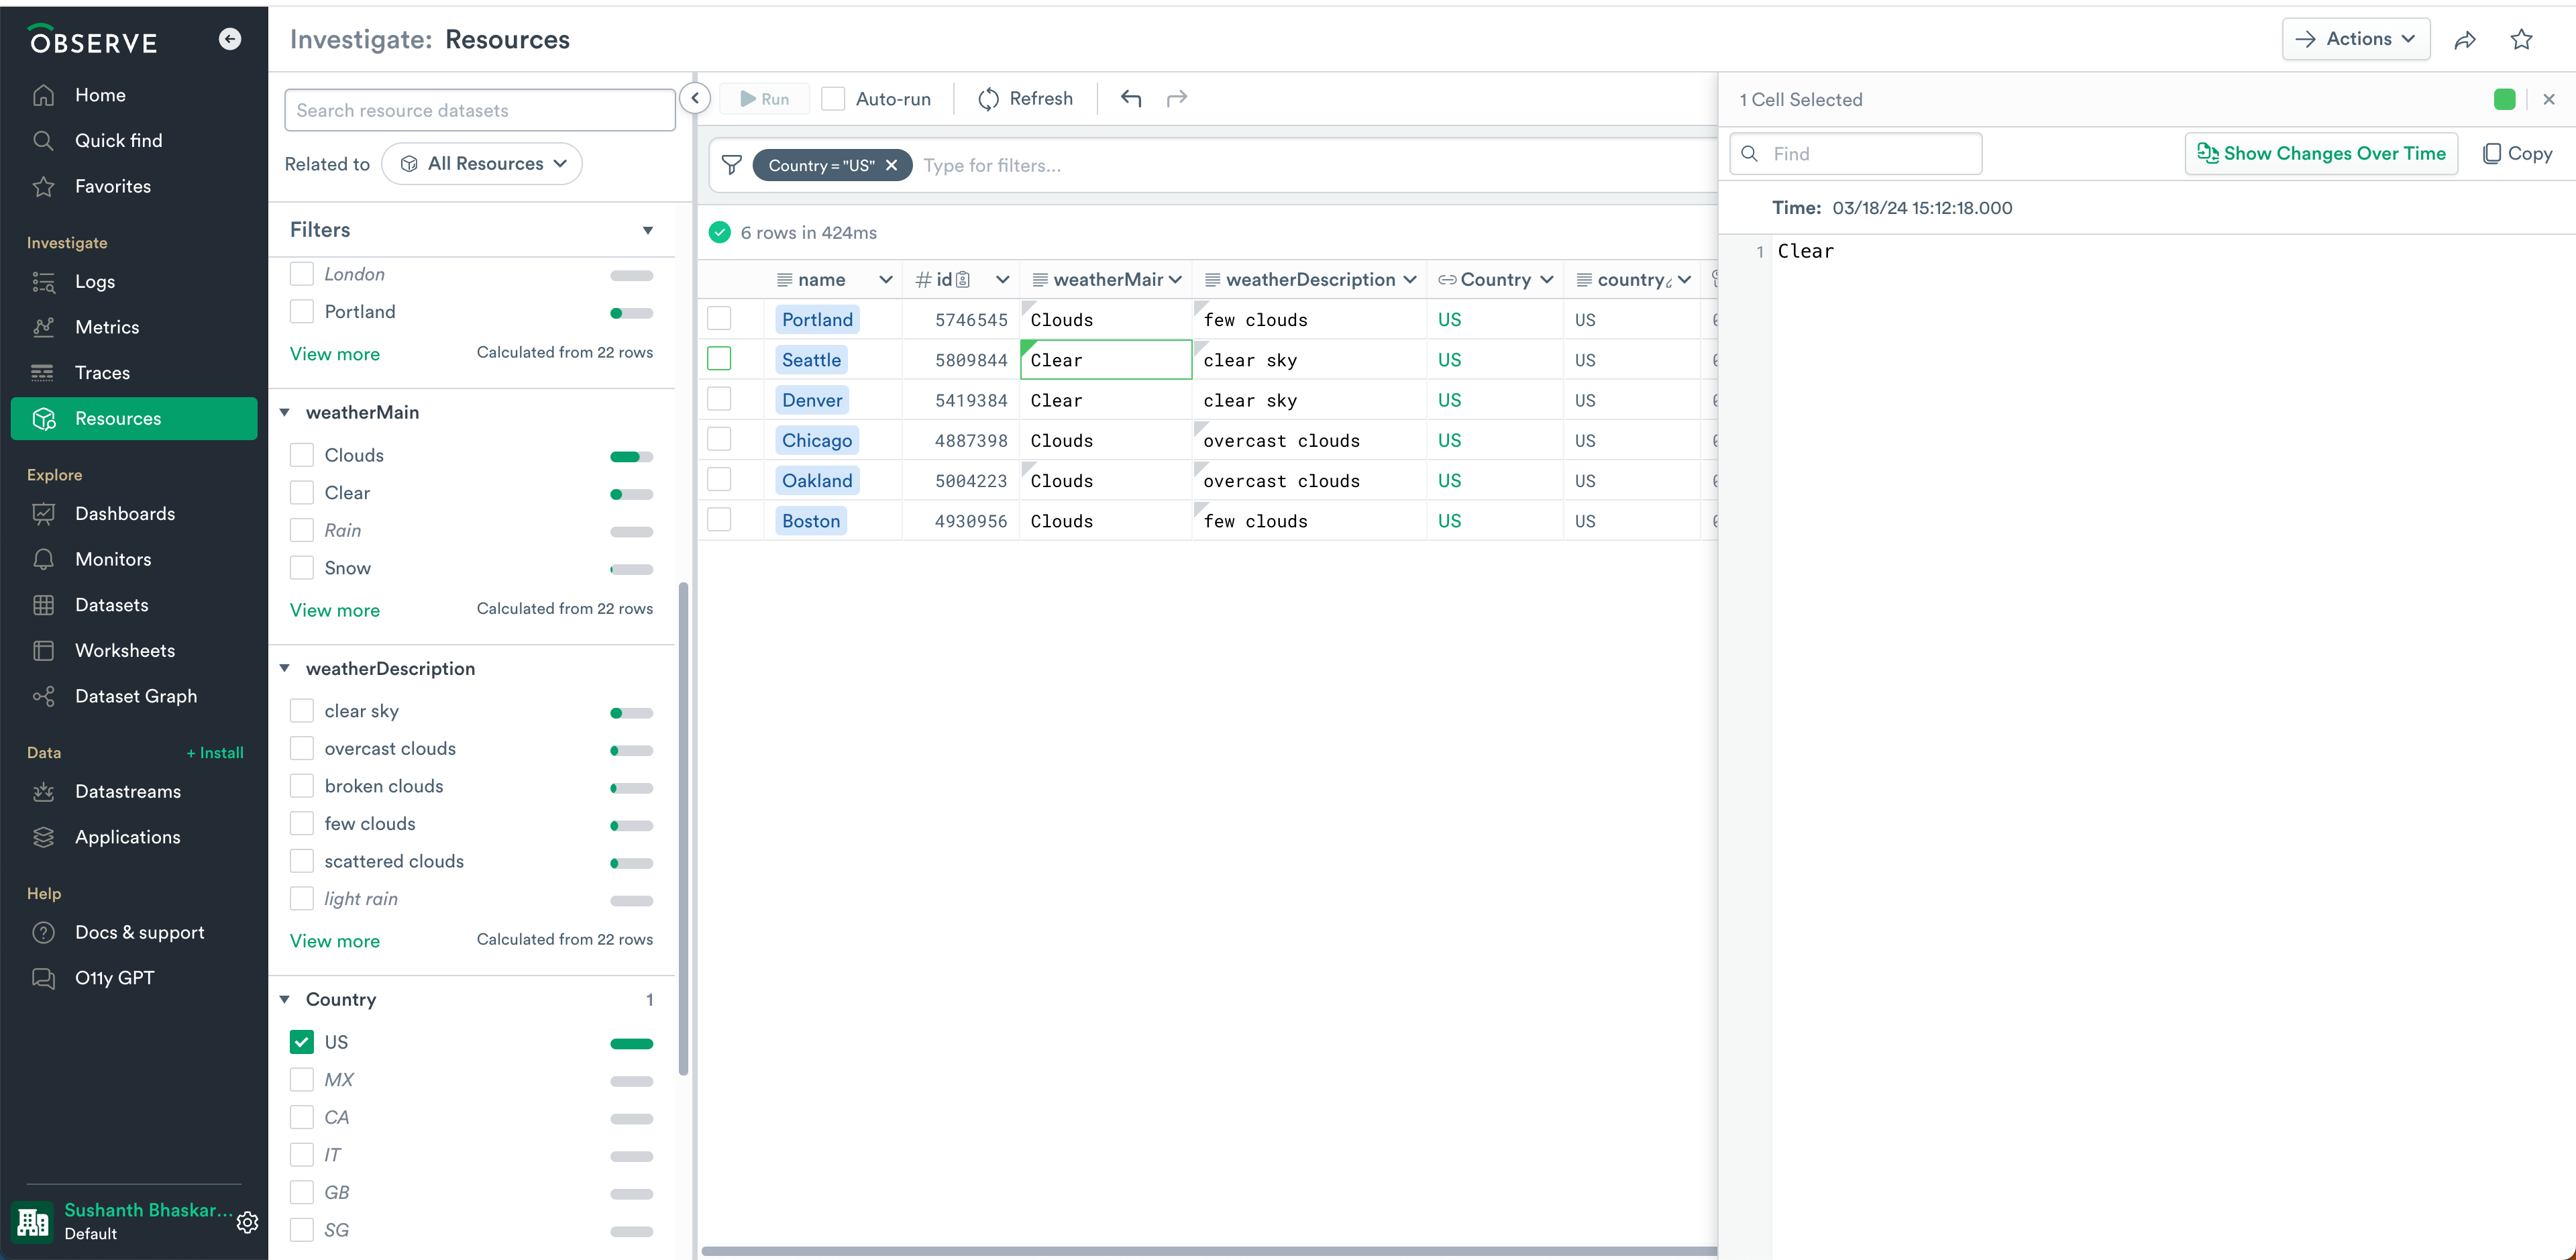Image resolution: width=2576 pixels, height=1260 pixels.
Task: Click the filter funnel icon
Action: click(x=732, y=165)
